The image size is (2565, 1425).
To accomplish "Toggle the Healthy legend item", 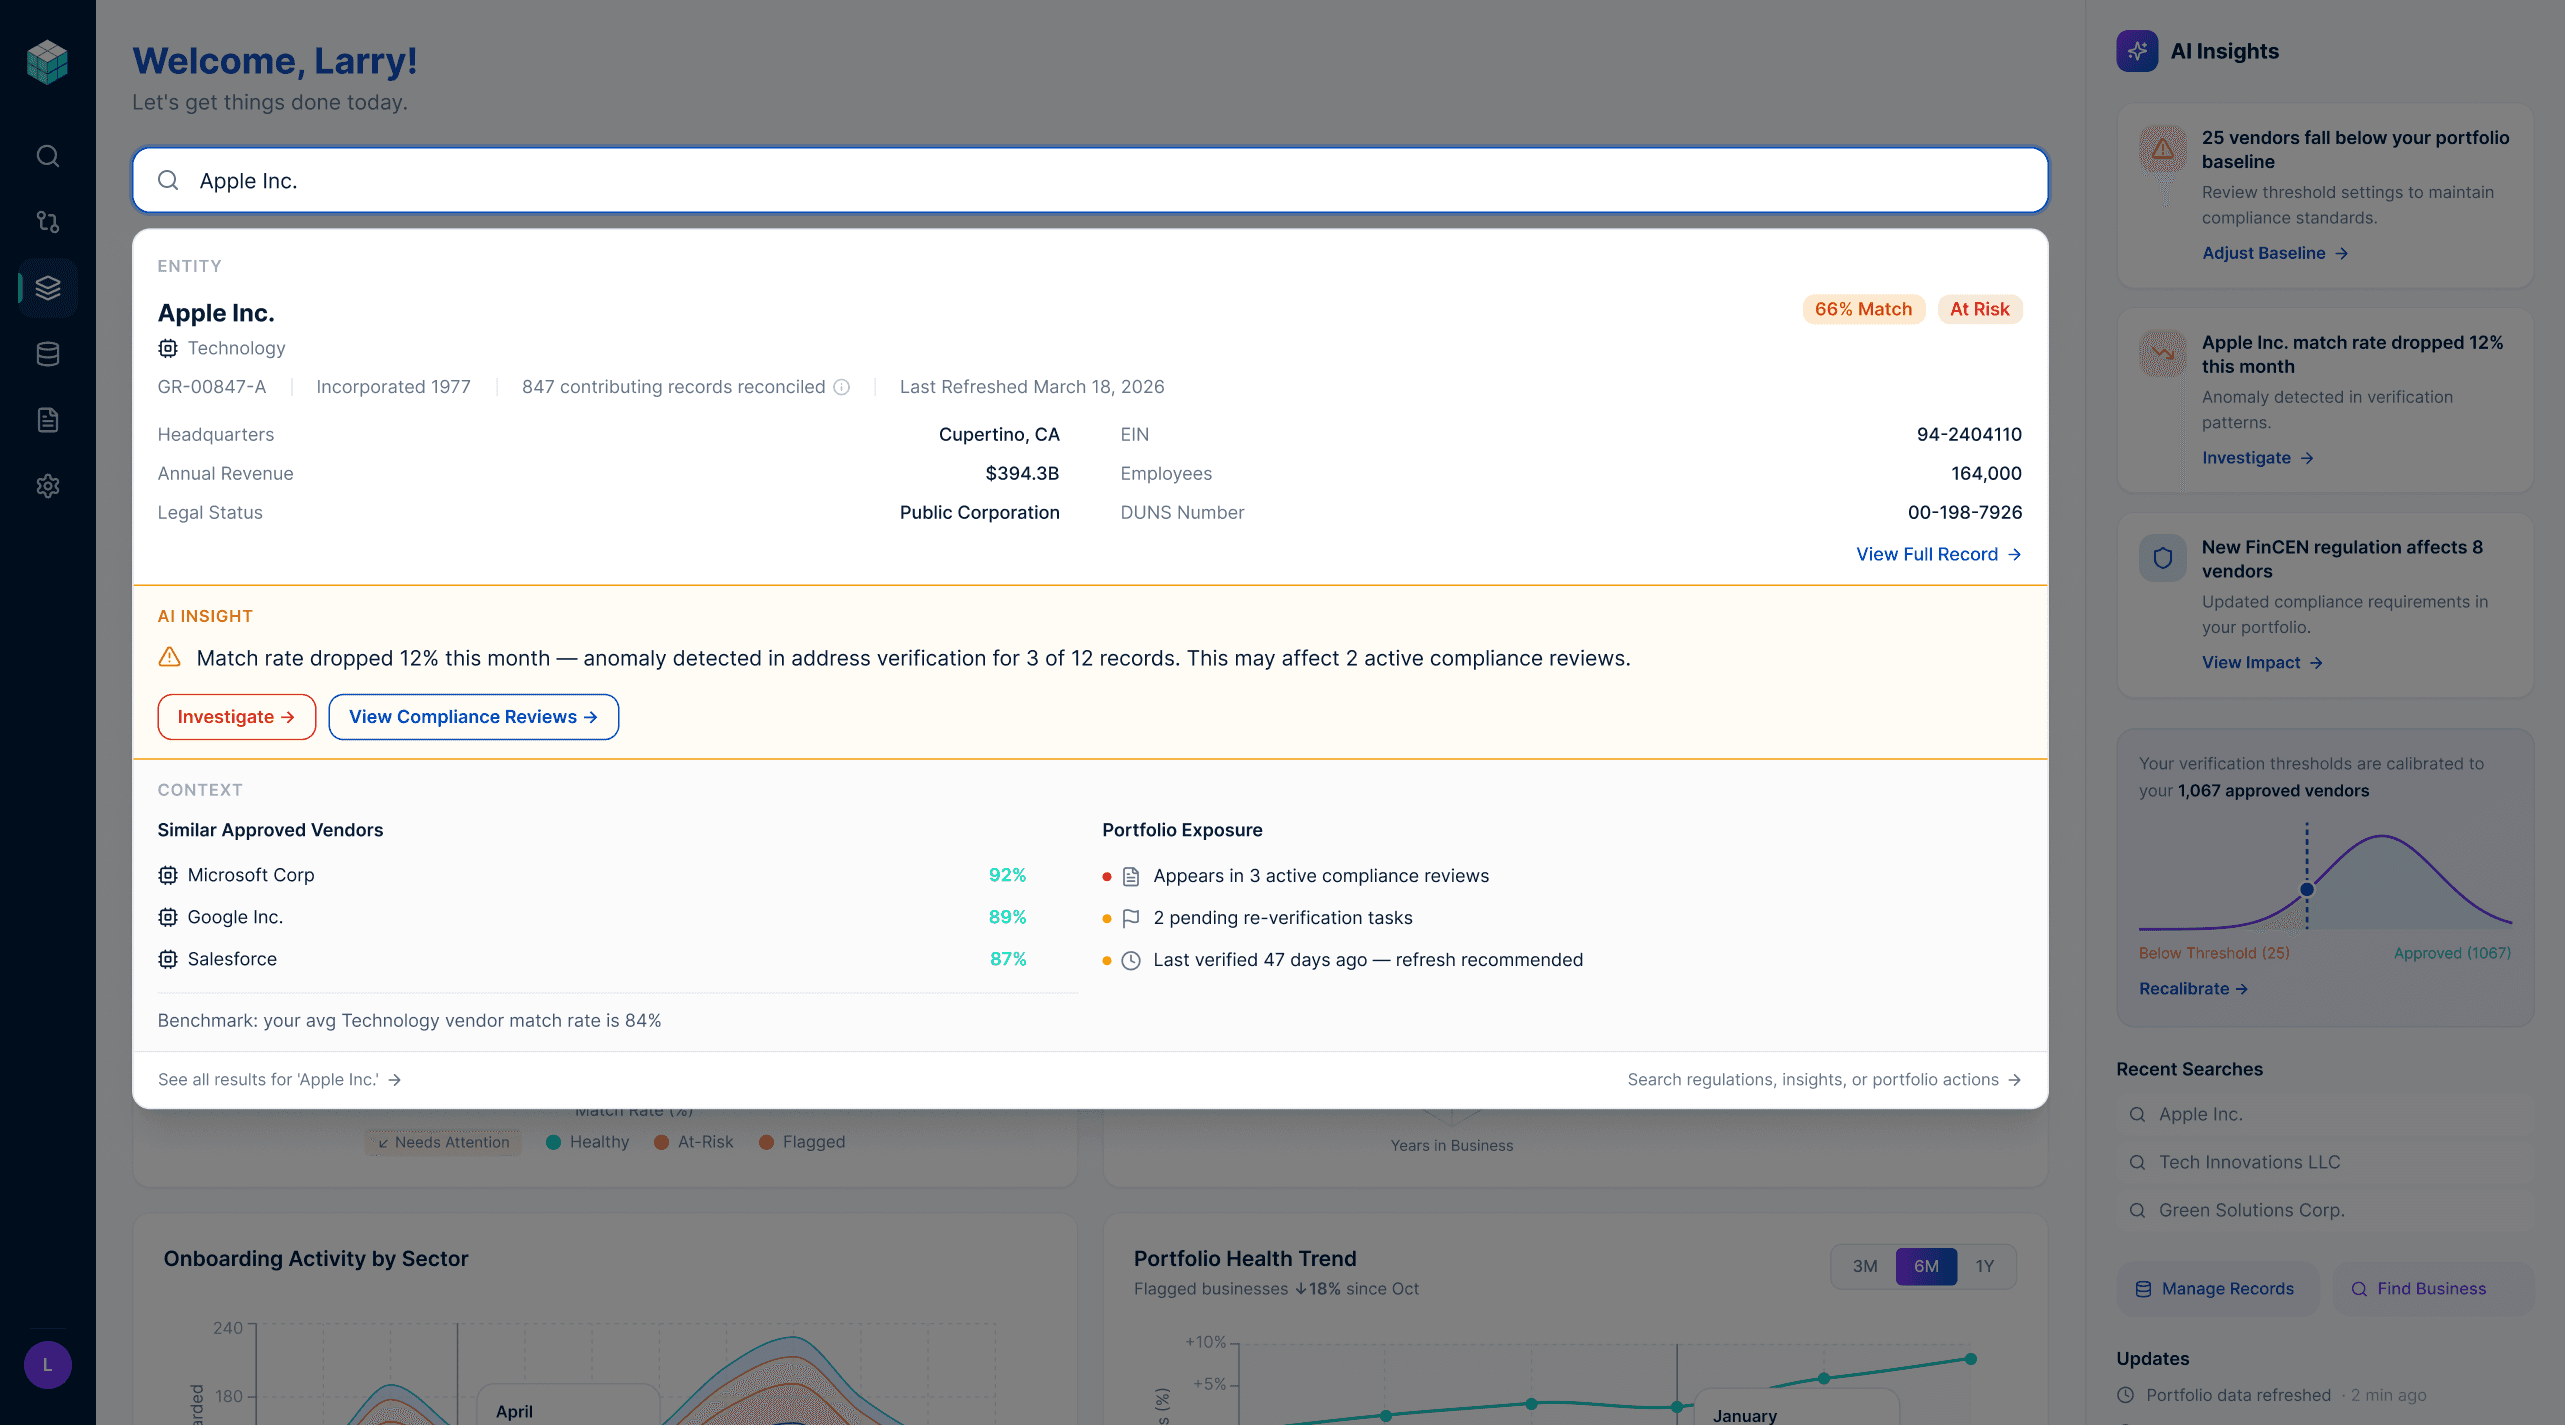I will 588,1142.
